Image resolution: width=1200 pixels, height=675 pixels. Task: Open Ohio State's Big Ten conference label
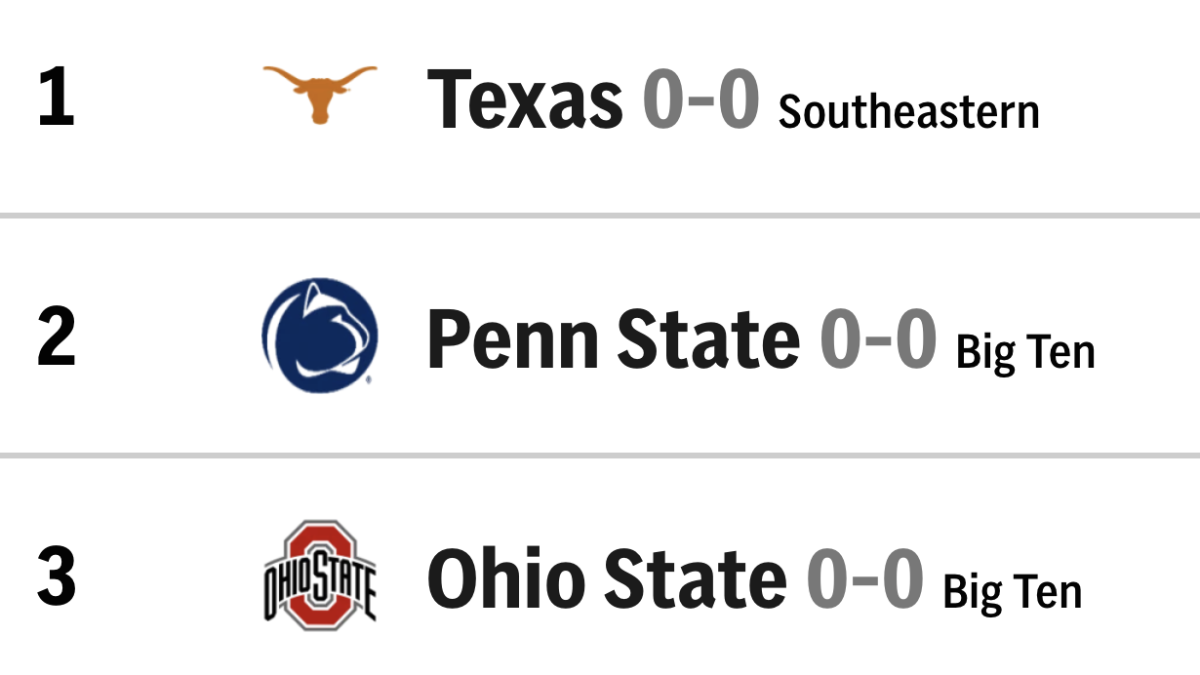click(1012, 592)
